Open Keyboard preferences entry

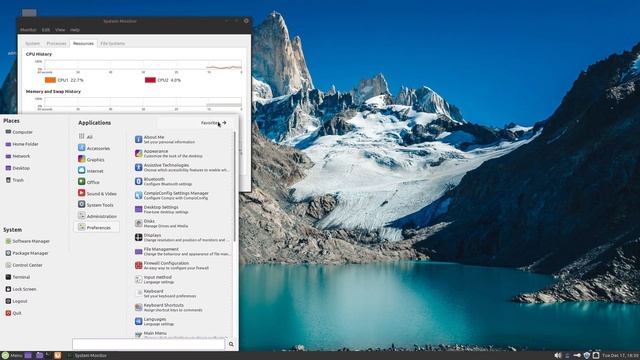pos(182,293)
